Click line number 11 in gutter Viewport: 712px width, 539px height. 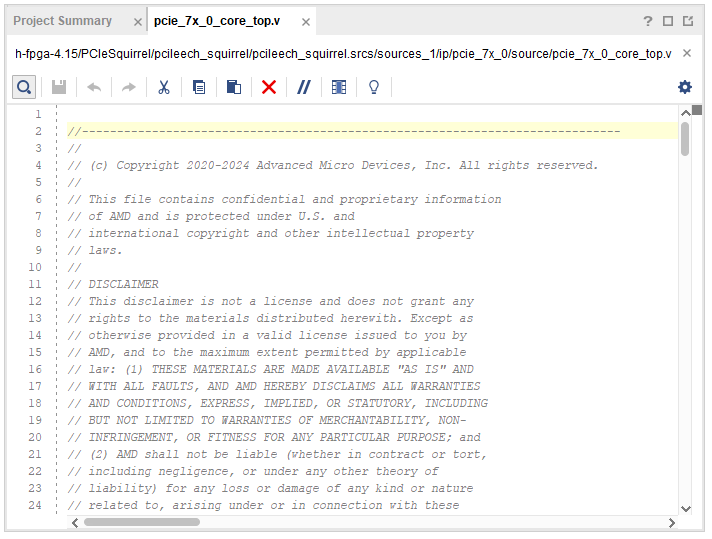[35, 284]
